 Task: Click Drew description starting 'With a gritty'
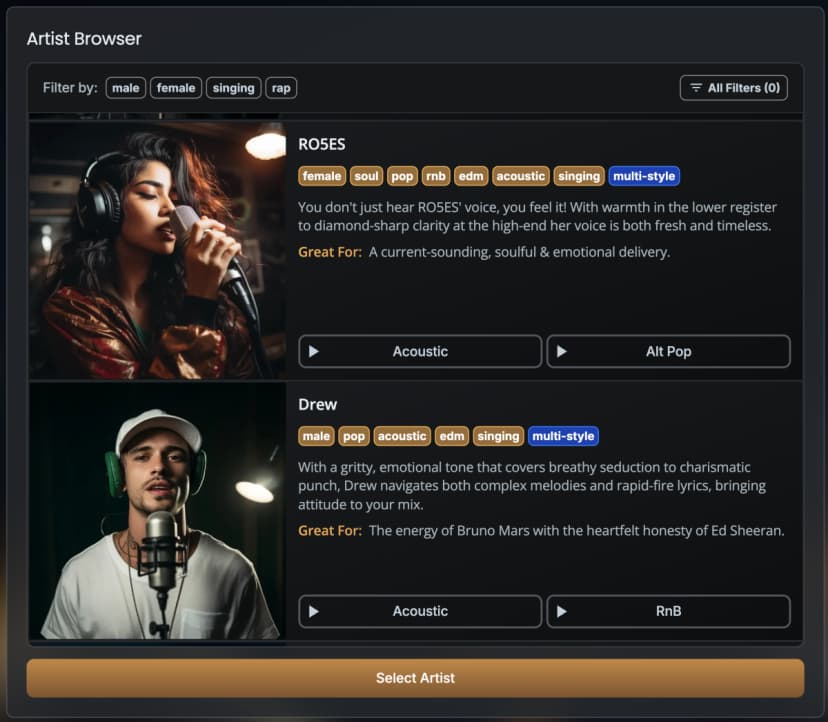point(532,486)
